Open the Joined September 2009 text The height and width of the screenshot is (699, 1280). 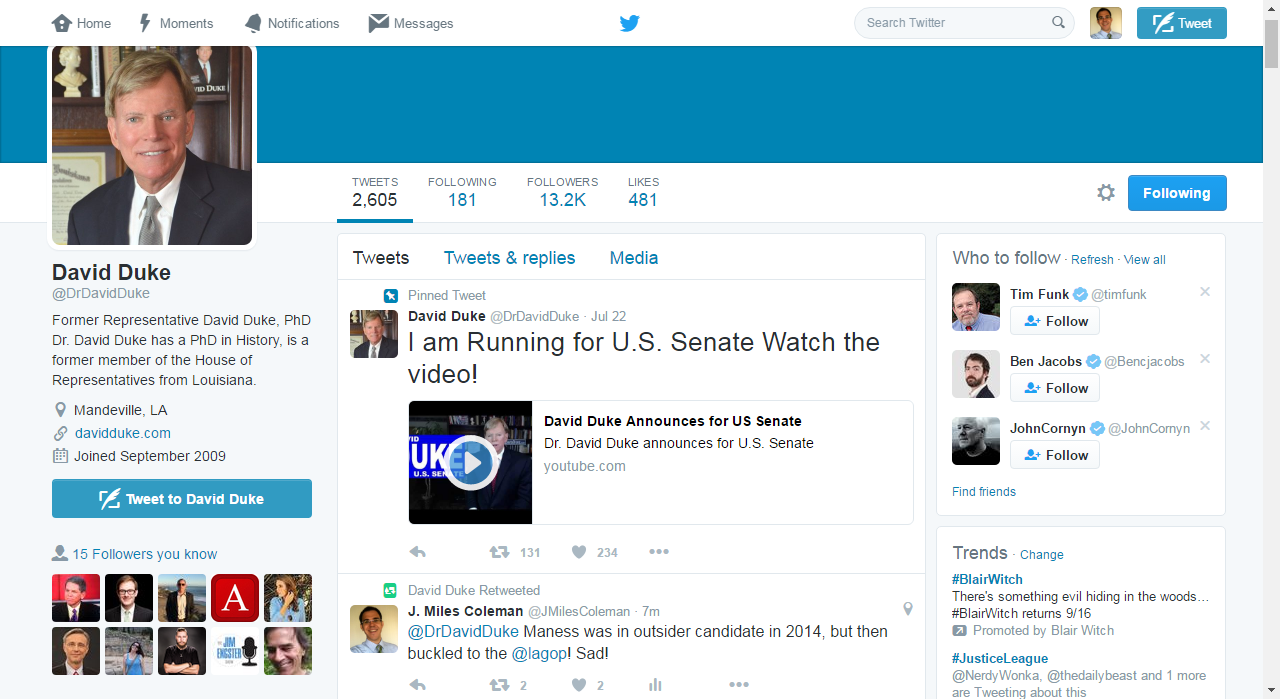150,456
